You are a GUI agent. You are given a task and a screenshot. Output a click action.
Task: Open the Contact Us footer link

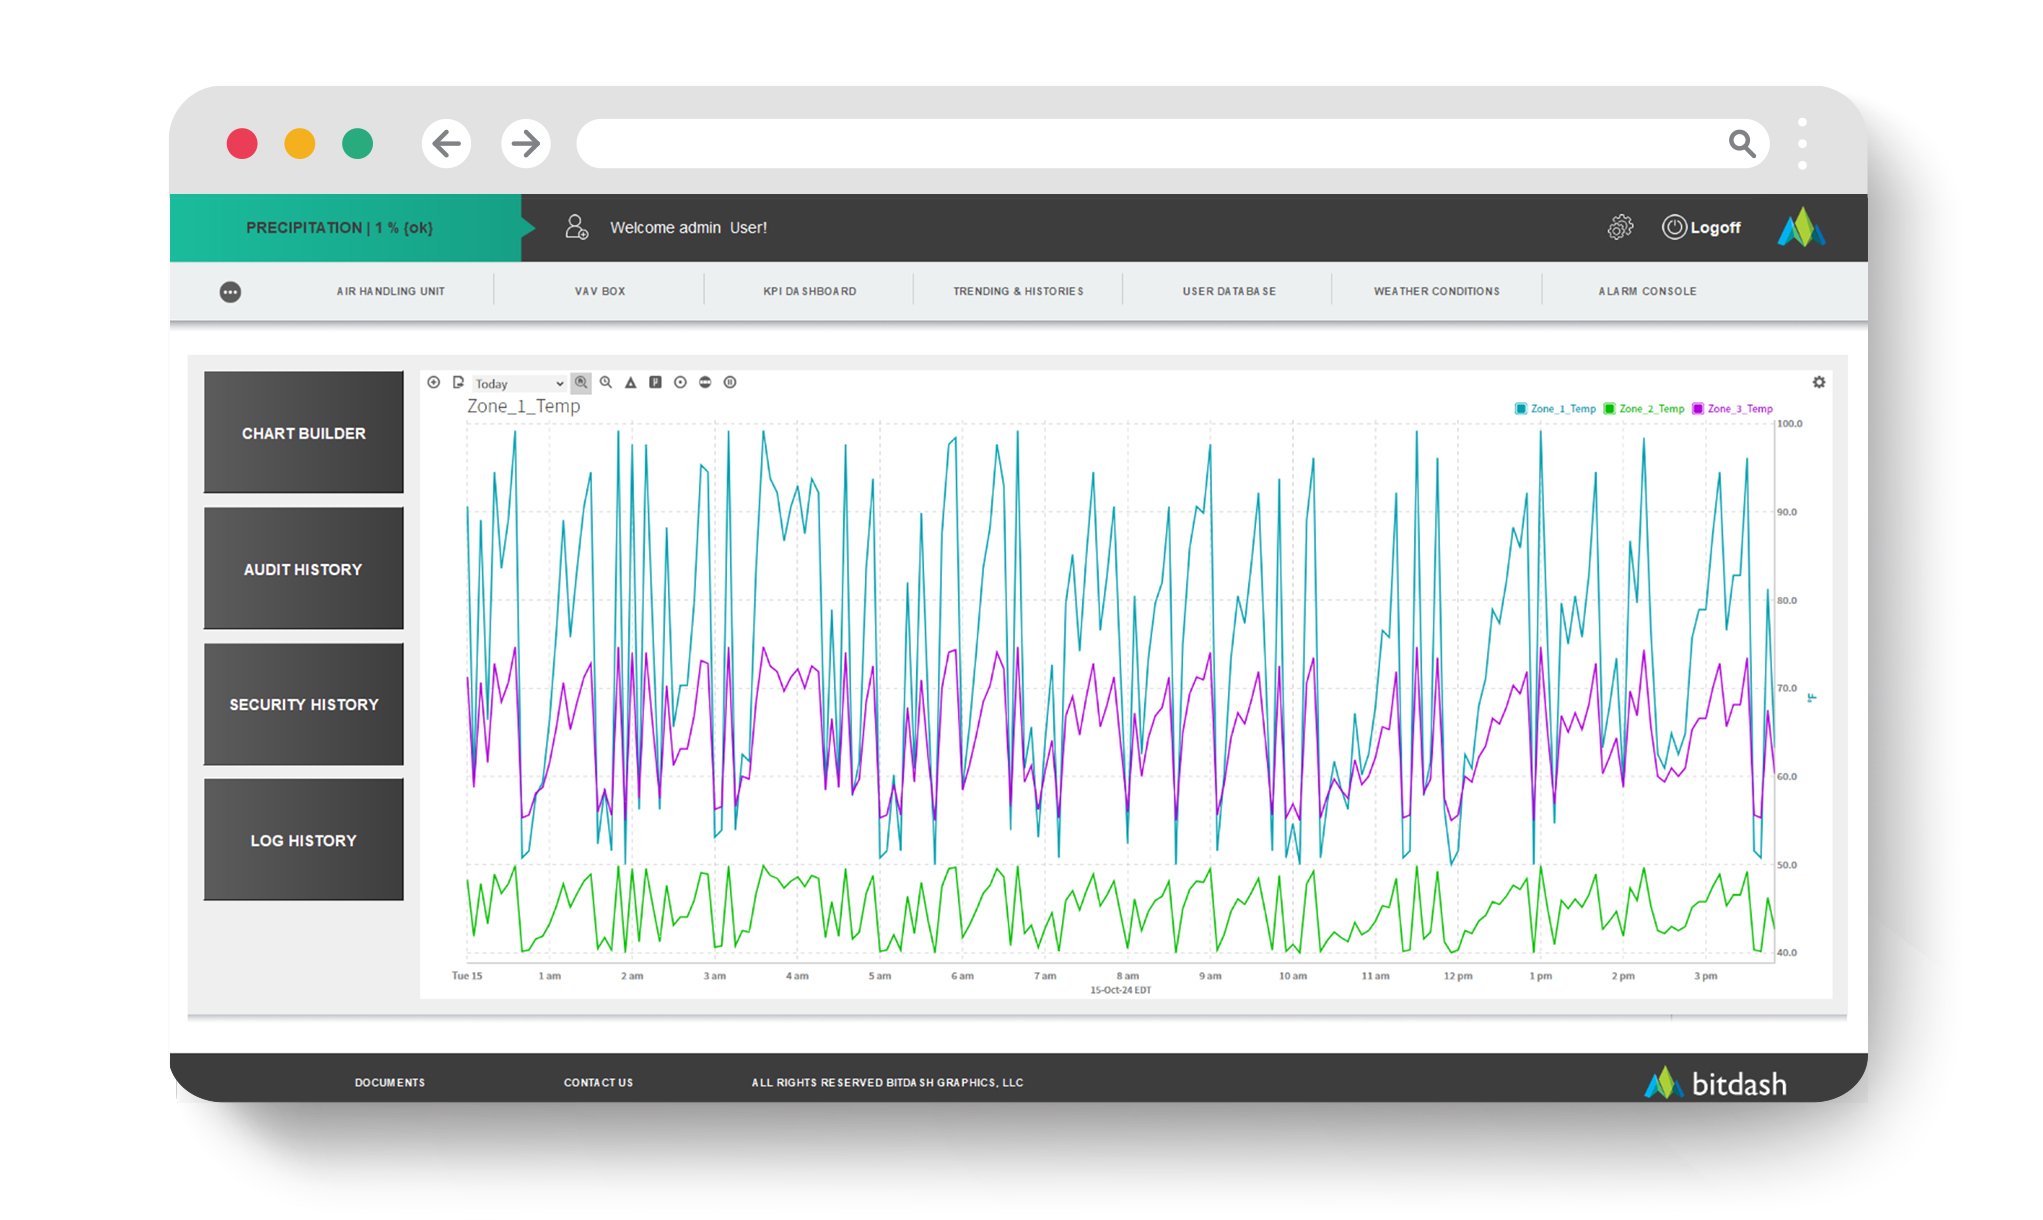point(598,1082)
